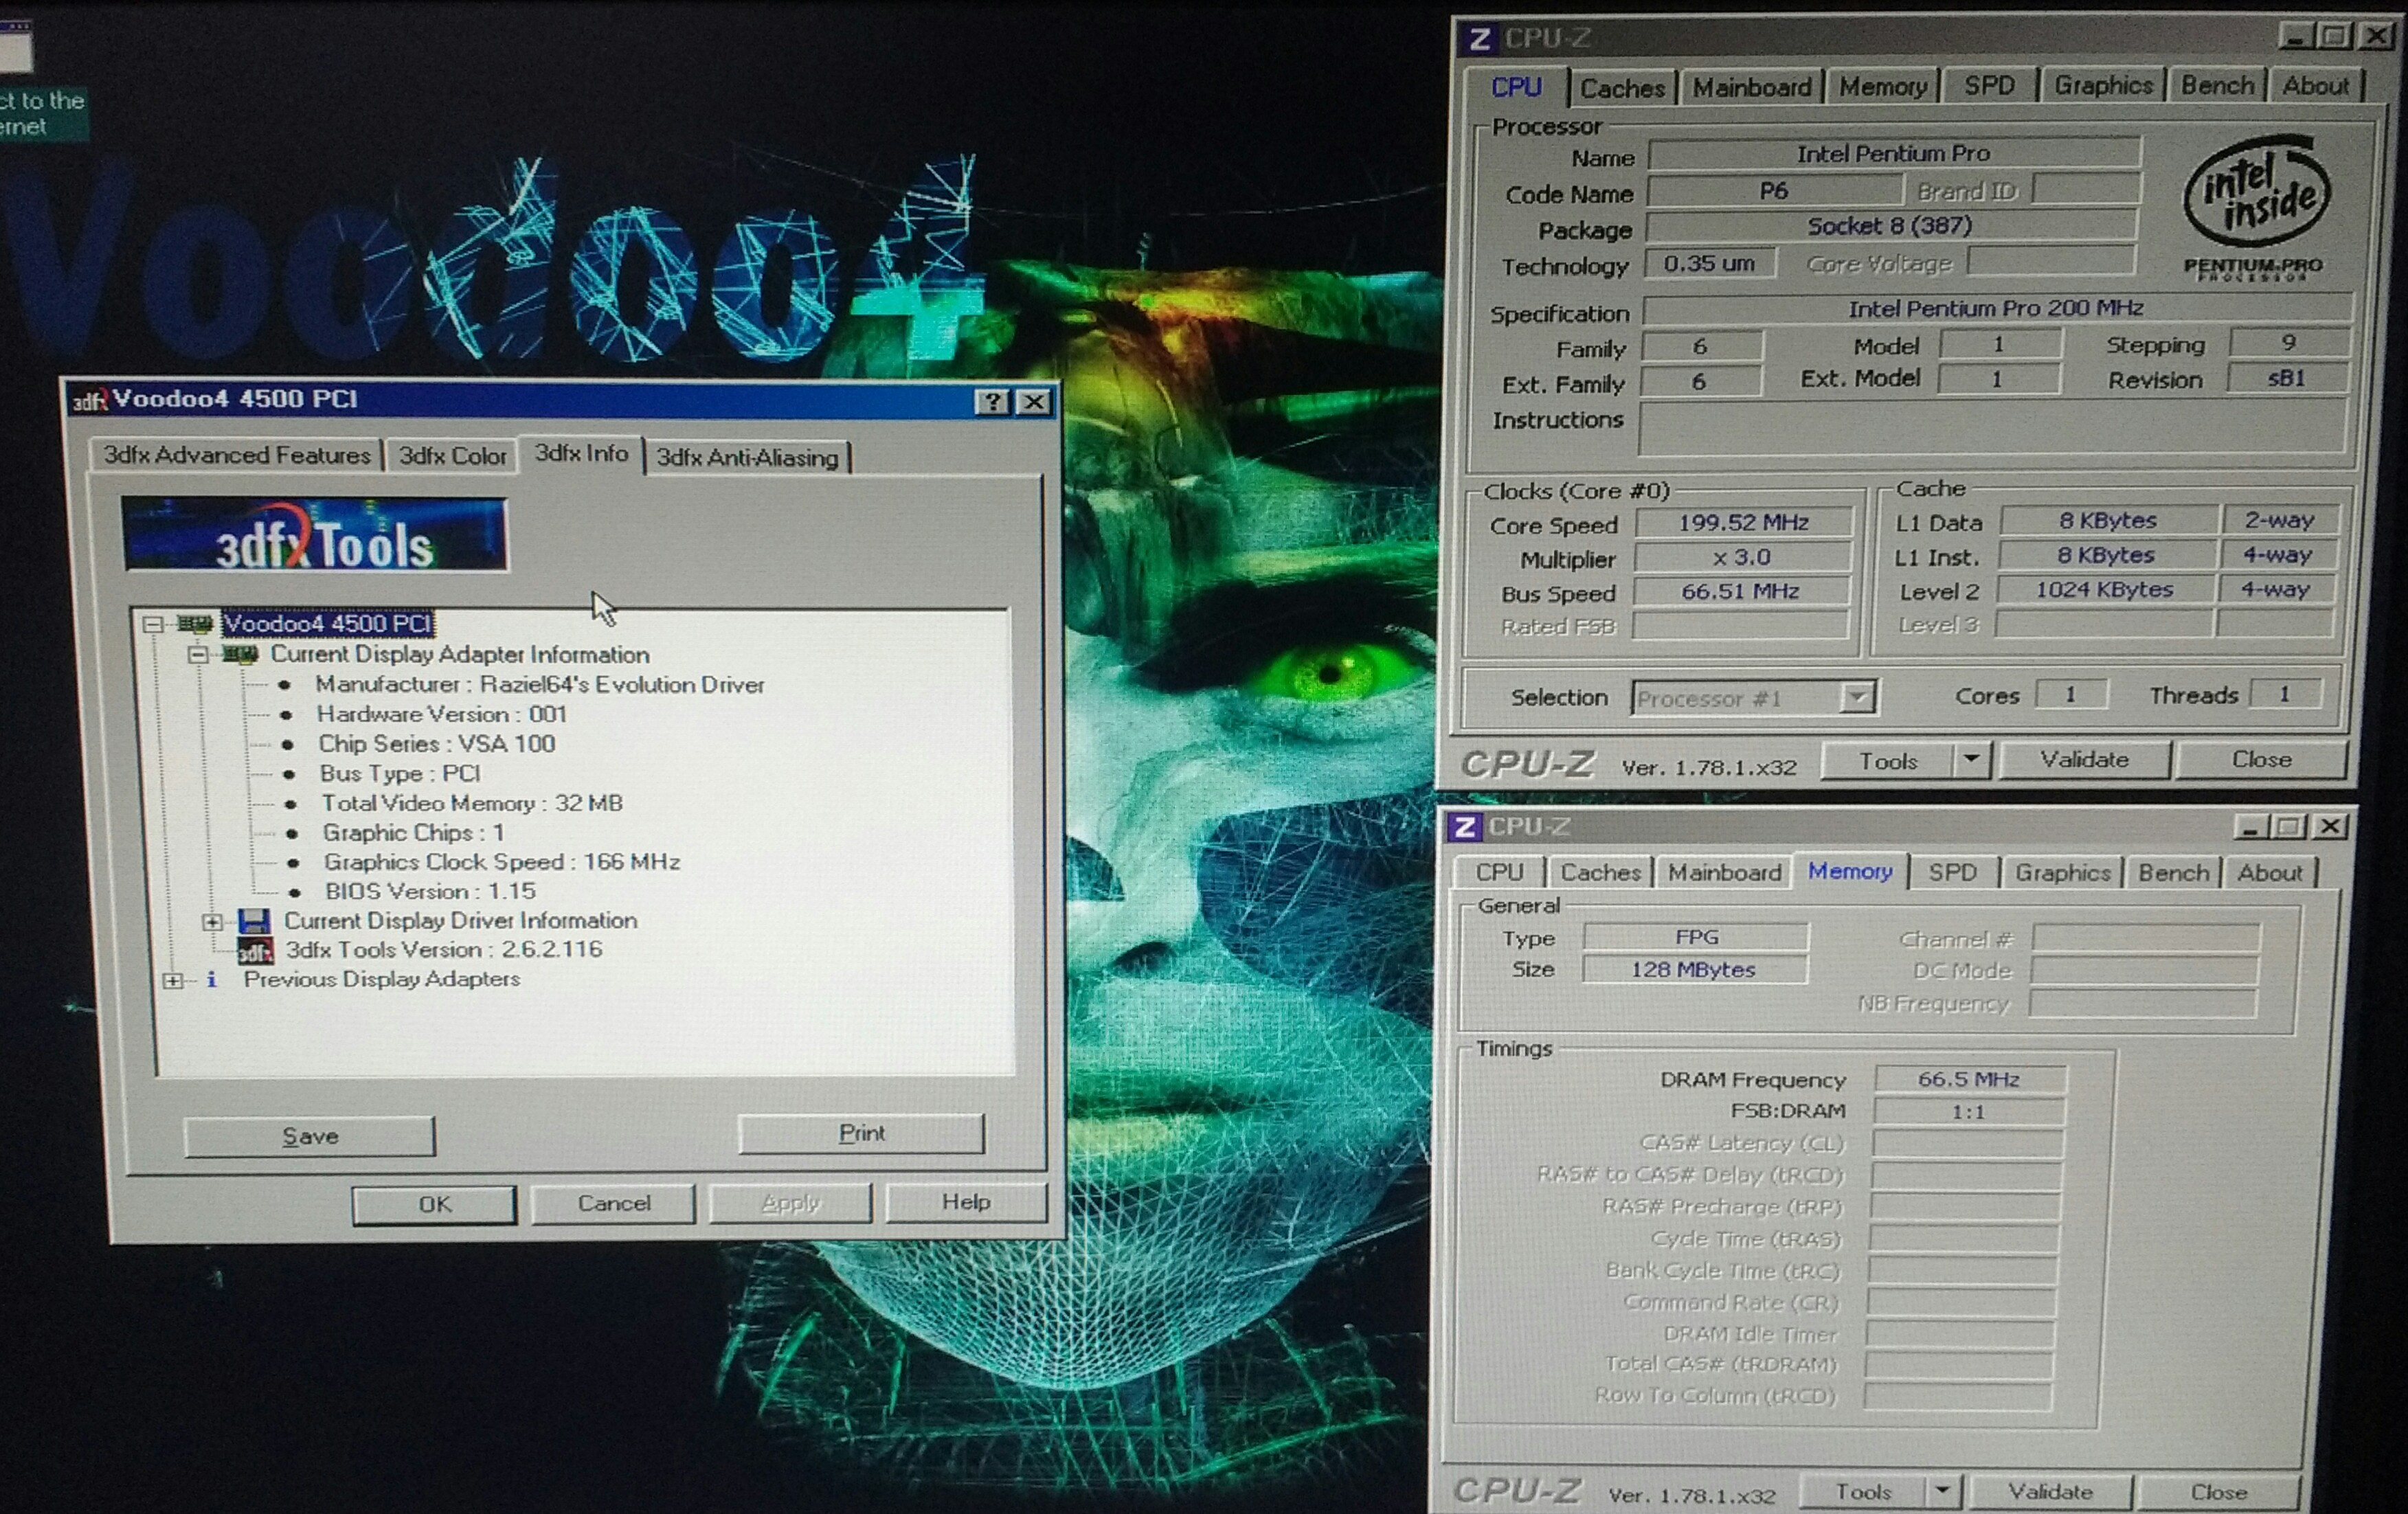
Task: Open Bench tab in upper CPU-Z window
Action: click(2217, 86)
